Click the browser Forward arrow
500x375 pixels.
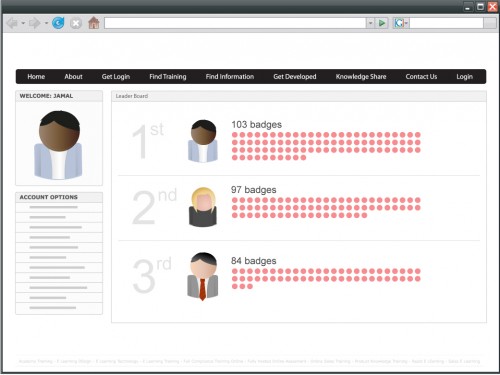click(x=34, y=23)
